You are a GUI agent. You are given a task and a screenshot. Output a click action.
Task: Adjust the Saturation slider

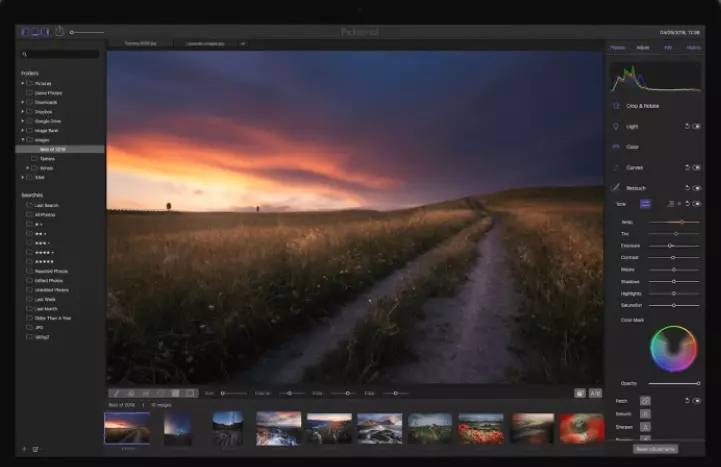pyautogui.click(x=674, y=305)
